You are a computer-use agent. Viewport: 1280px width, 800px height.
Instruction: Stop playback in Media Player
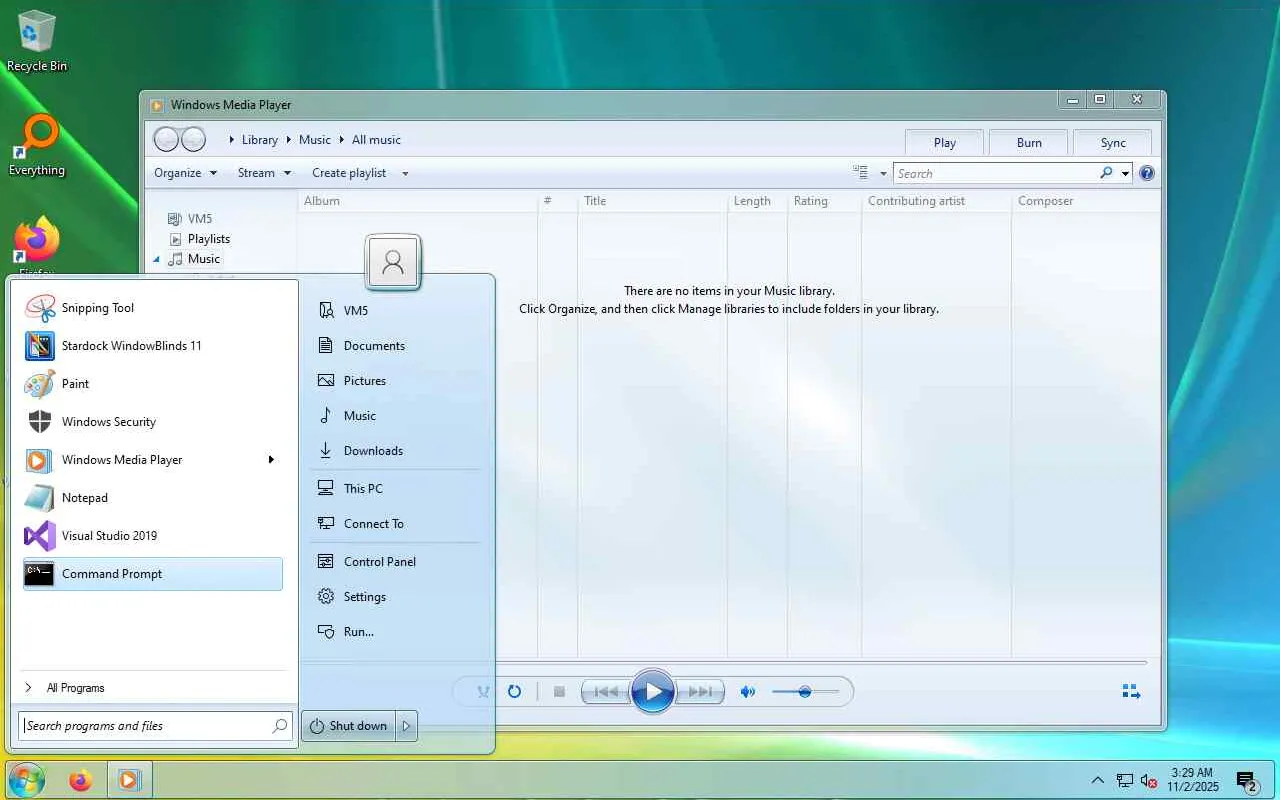560,691
